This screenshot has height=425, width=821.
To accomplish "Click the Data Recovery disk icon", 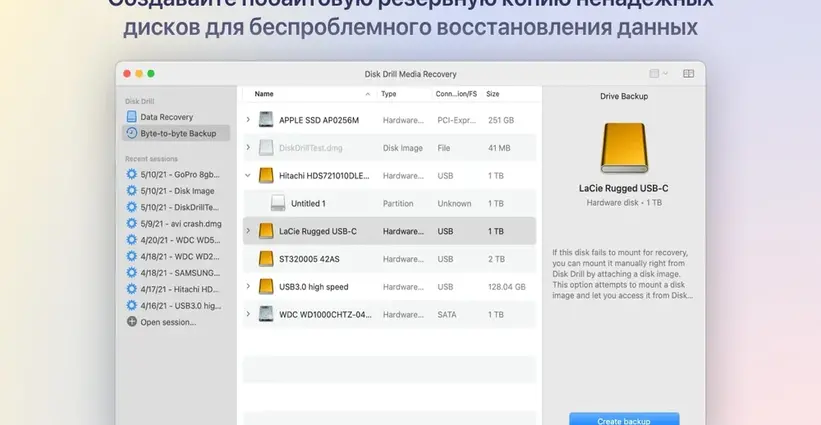I will 131,116.
